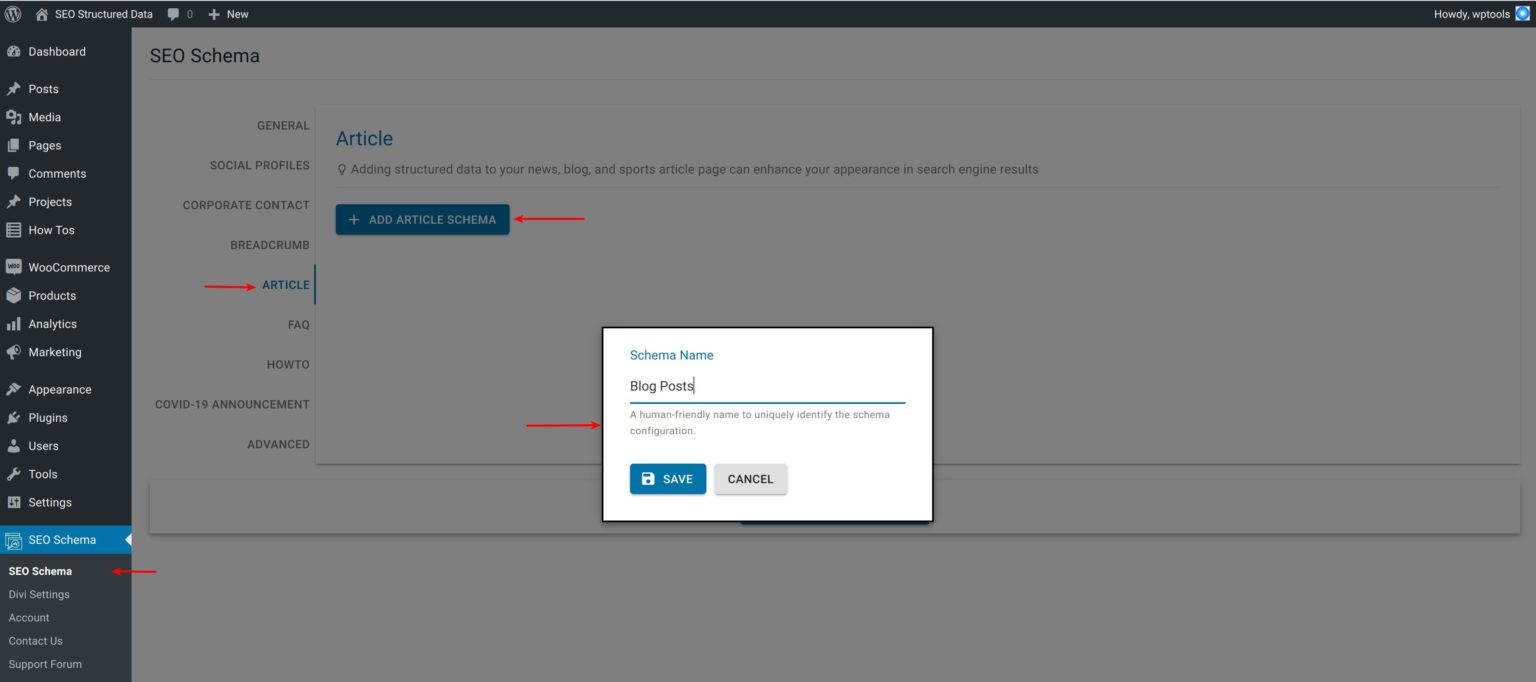Switch to the FAQ settings tab

pos(297,324)
